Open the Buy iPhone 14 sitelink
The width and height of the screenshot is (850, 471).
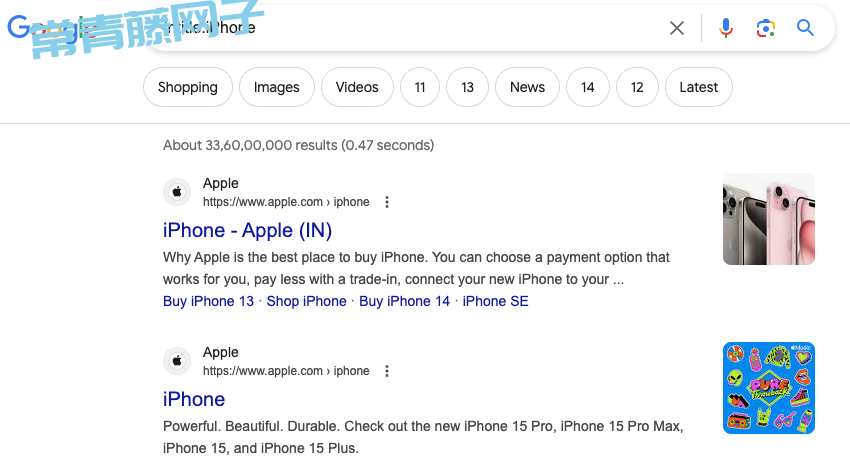click(404, 301)
